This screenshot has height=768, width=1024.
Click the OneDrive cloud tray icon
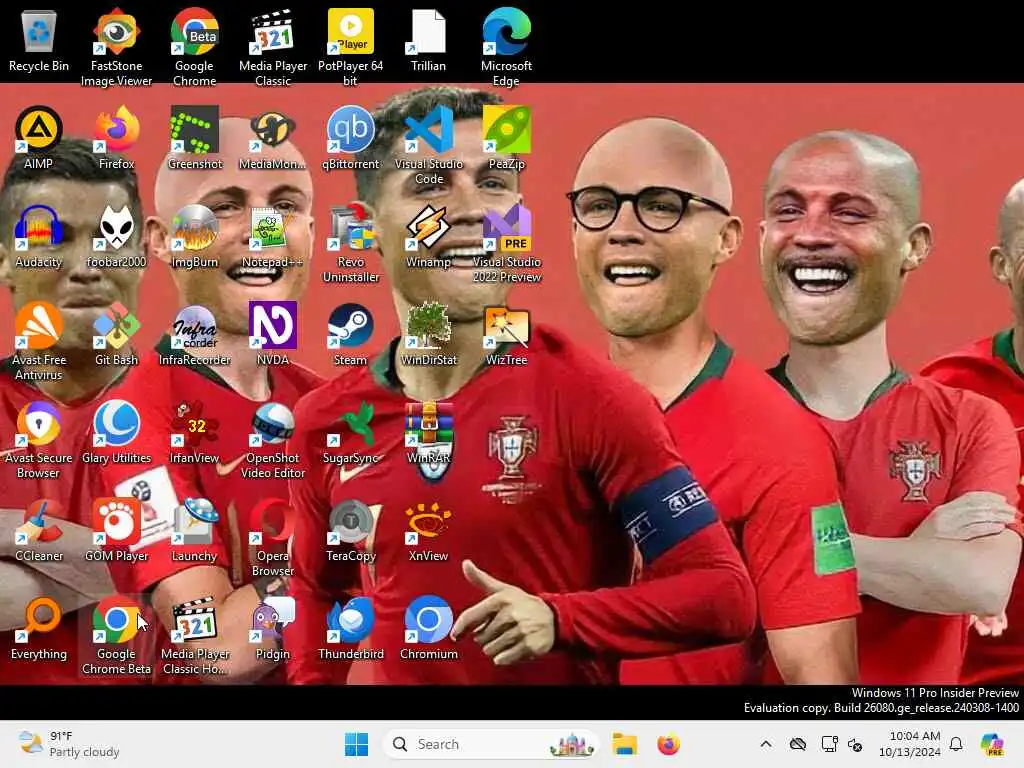pyautogui.click(x=798, y=744)
